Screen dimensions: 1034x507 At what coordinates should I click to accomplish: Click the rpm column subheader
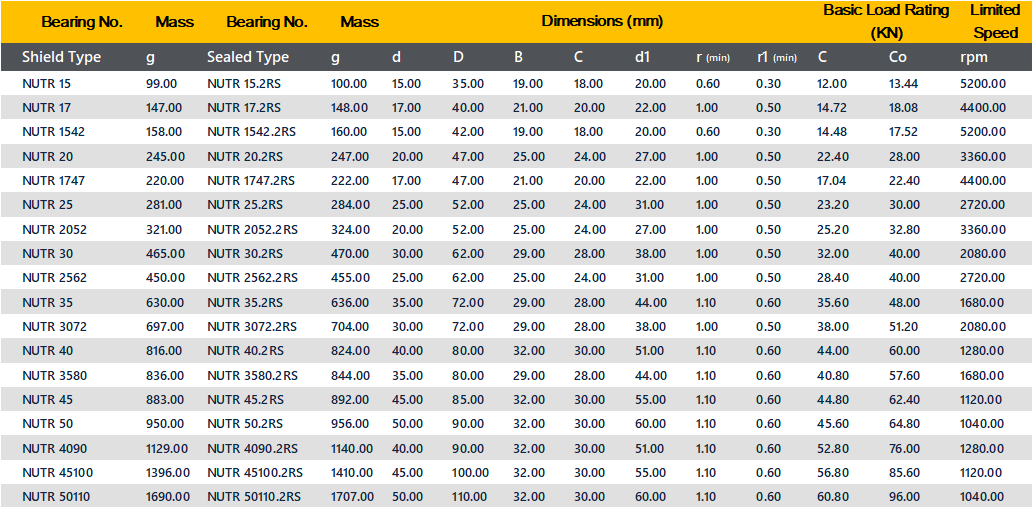(974, 57)
